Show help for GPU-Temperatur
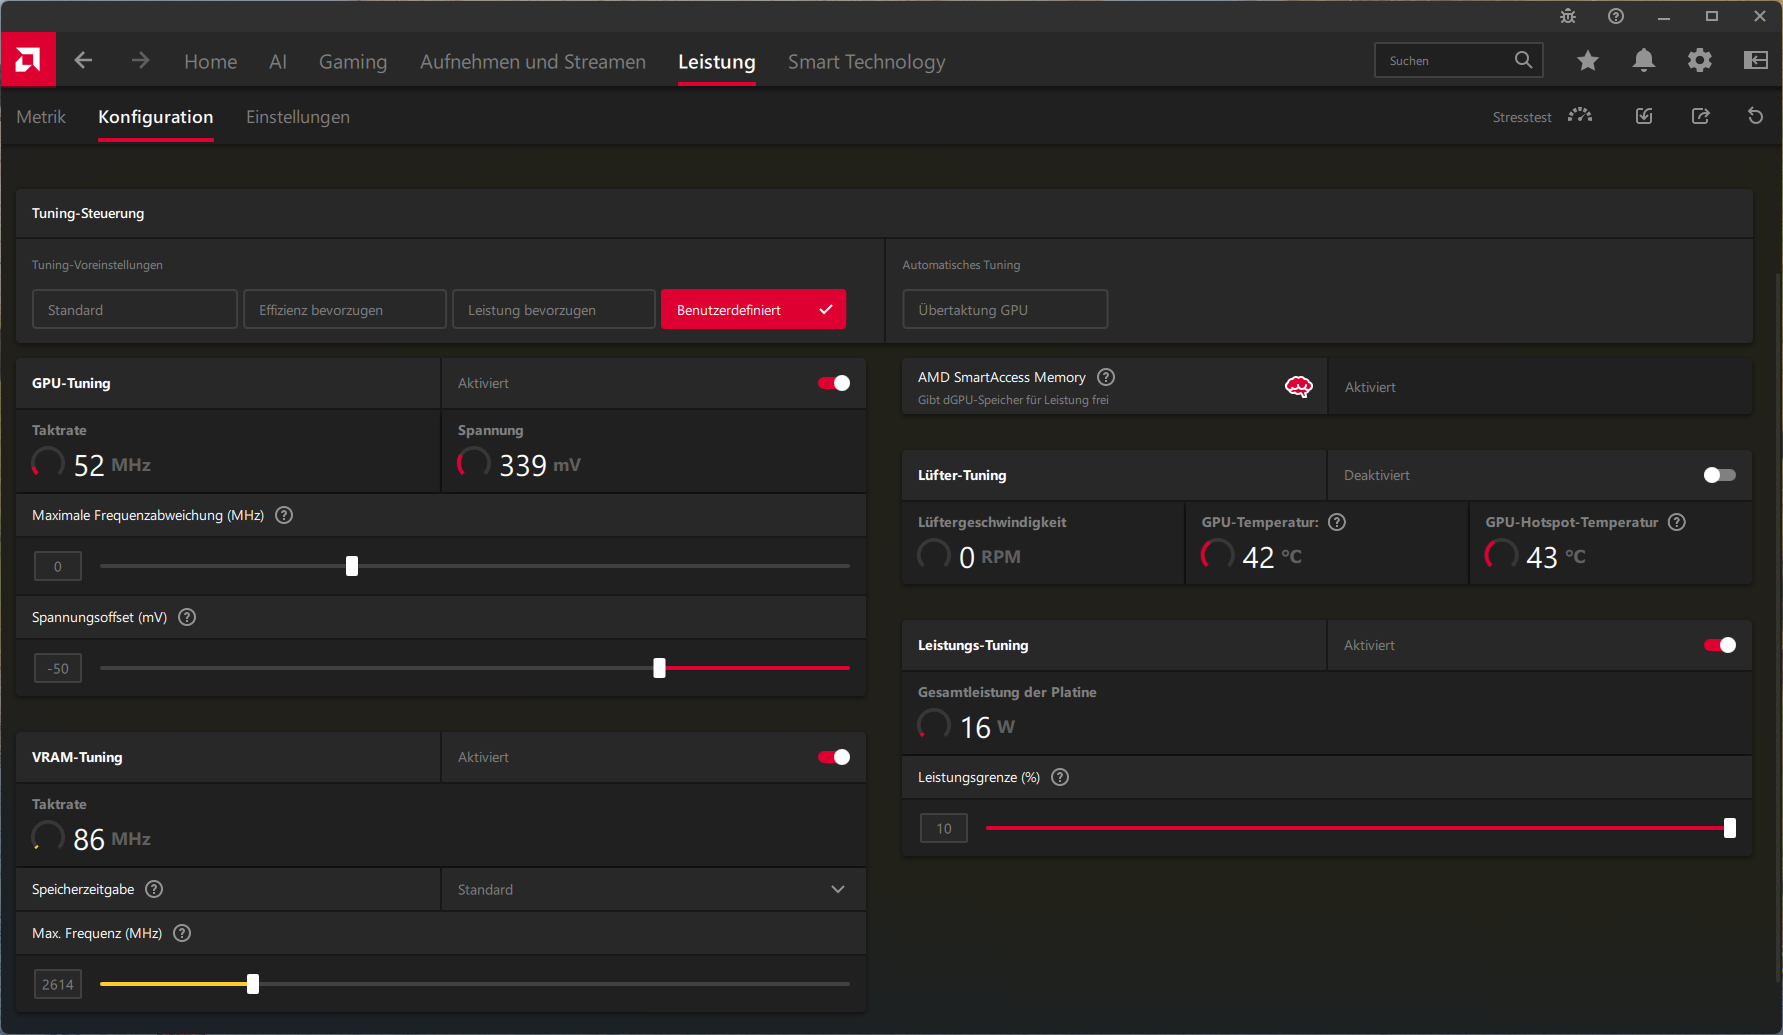Screen dimensions: 1783x1035 pos(1337,522)
